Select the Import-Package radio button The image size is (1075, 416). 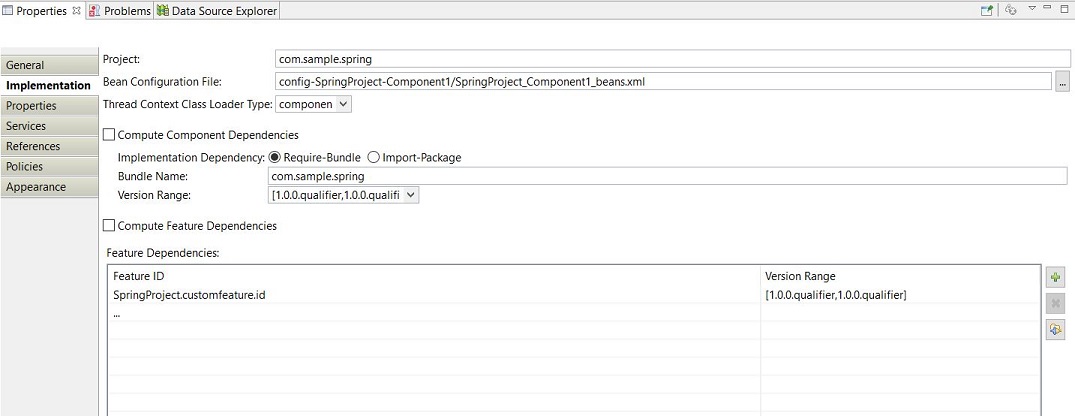pos(374,157)
